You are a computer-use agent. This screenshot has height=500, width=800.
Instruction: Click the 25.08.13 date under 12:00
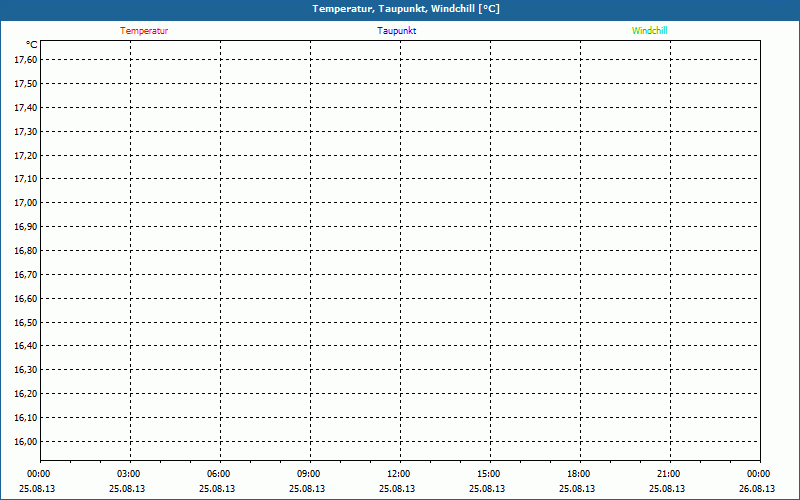tap(397, 489)
